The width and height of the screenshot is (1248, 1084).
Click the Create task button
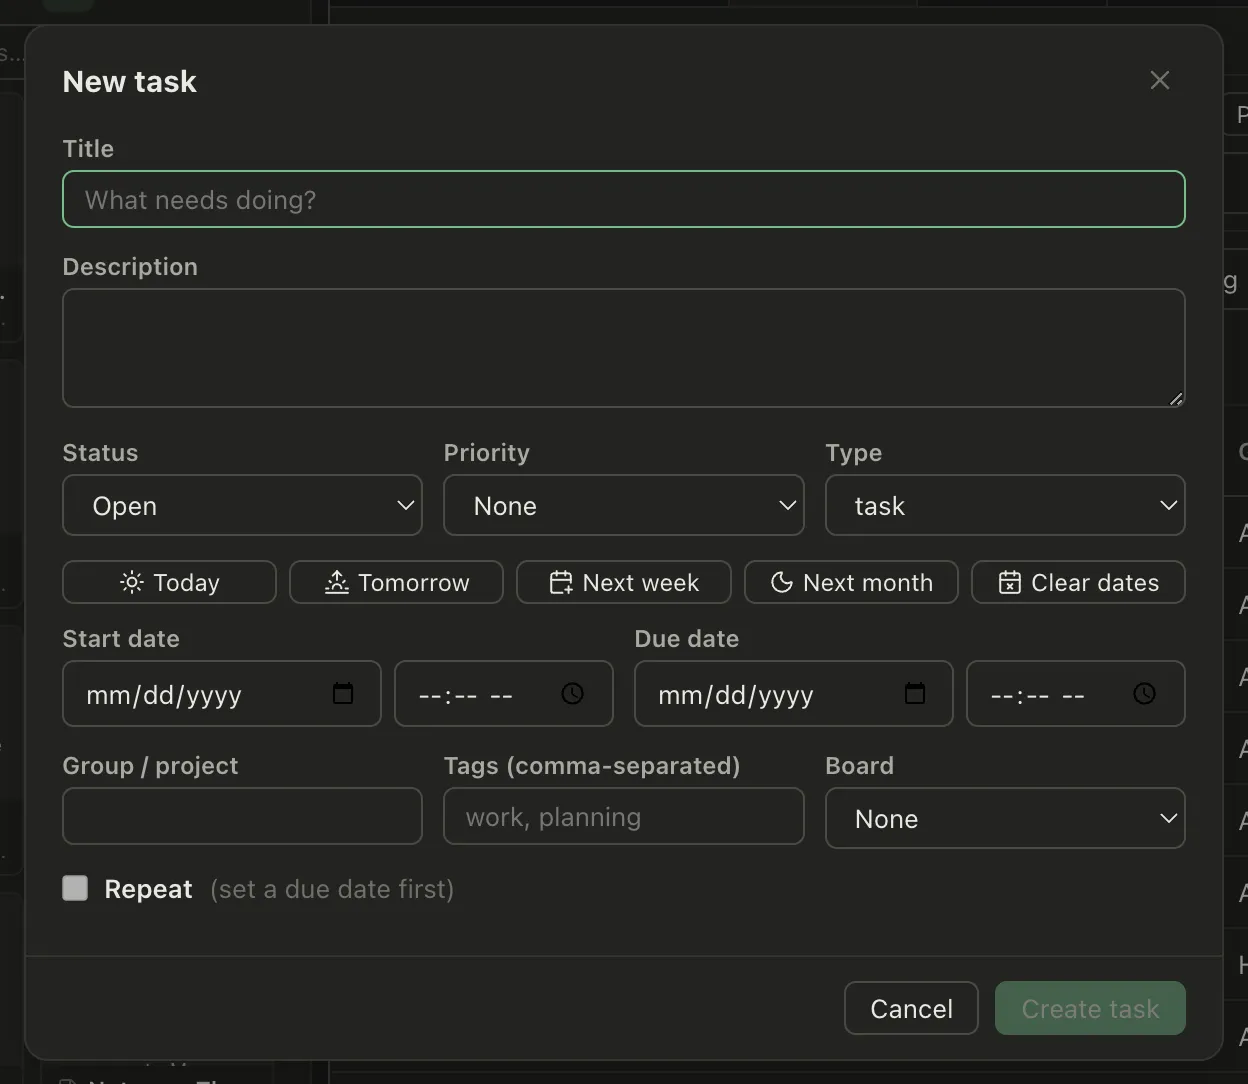point(1090,1008)
